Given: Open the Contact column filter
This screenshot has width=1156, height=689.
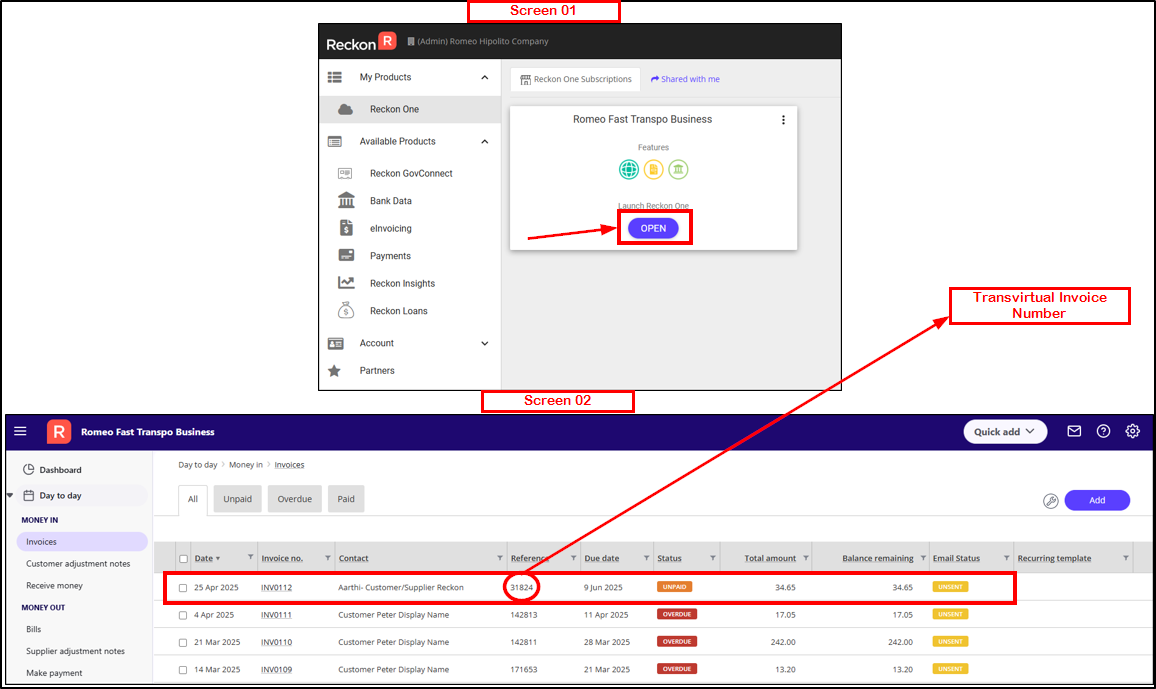Looking at the screenshot, I should pyautogui.click(x=500, y=558).
